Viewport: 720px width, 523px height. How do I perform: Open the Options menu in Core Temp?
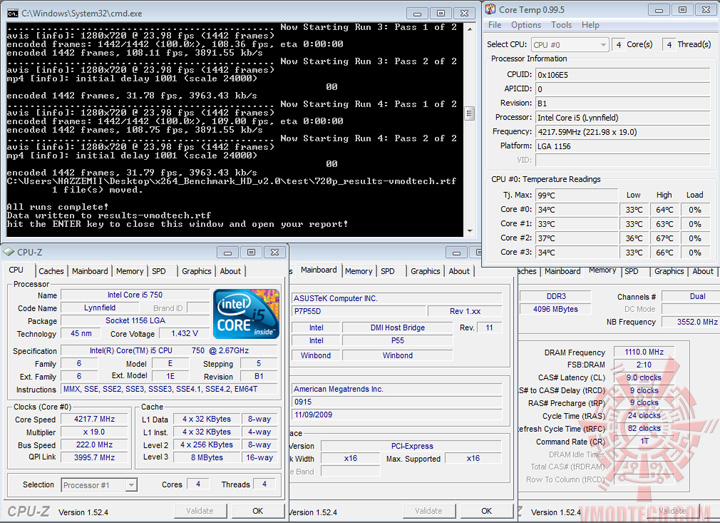click(526, 25)
